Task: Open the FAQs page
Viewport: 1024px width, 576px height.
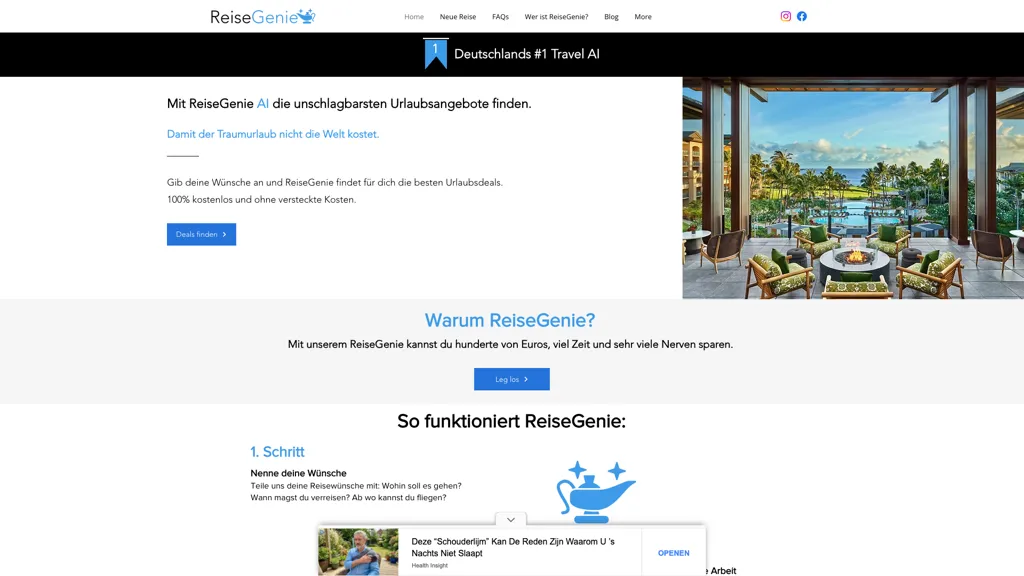Action: pos(500,17)
